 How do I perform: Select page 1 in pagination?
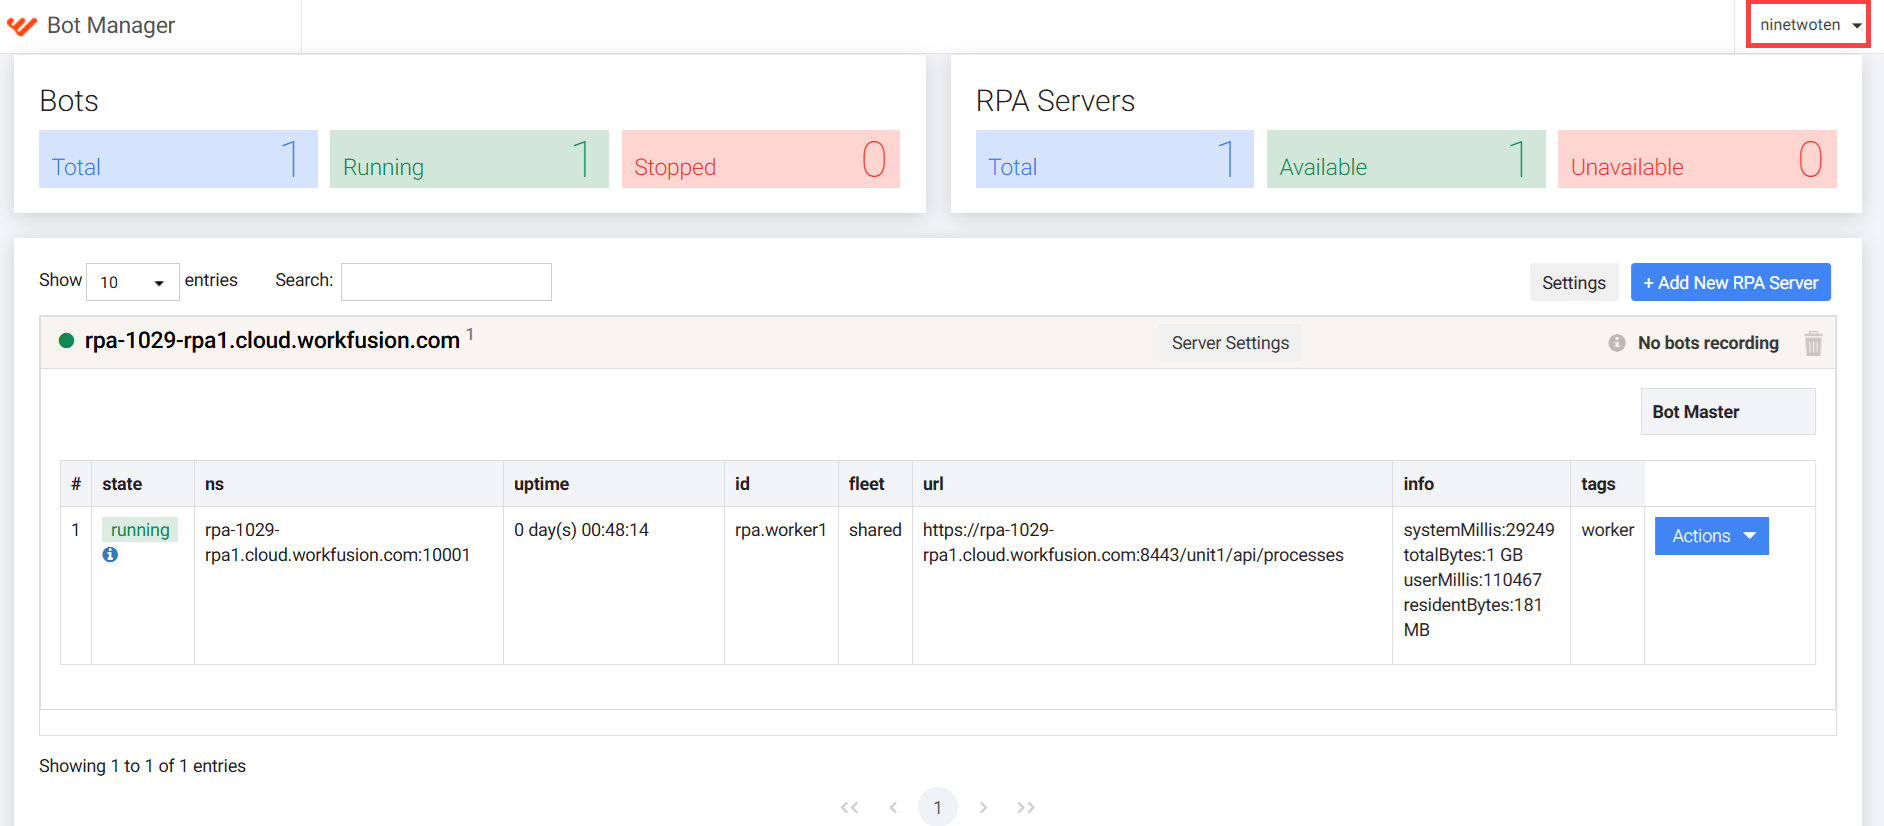pos(938,807)
